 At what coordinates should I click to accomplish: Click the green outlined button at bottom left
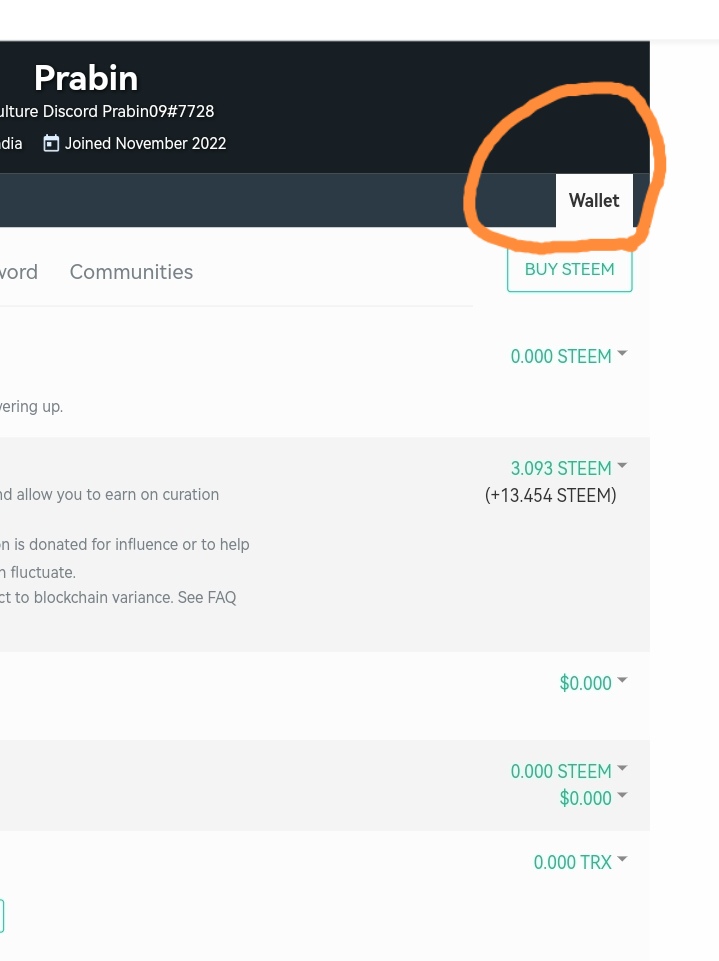click(2, 916)
